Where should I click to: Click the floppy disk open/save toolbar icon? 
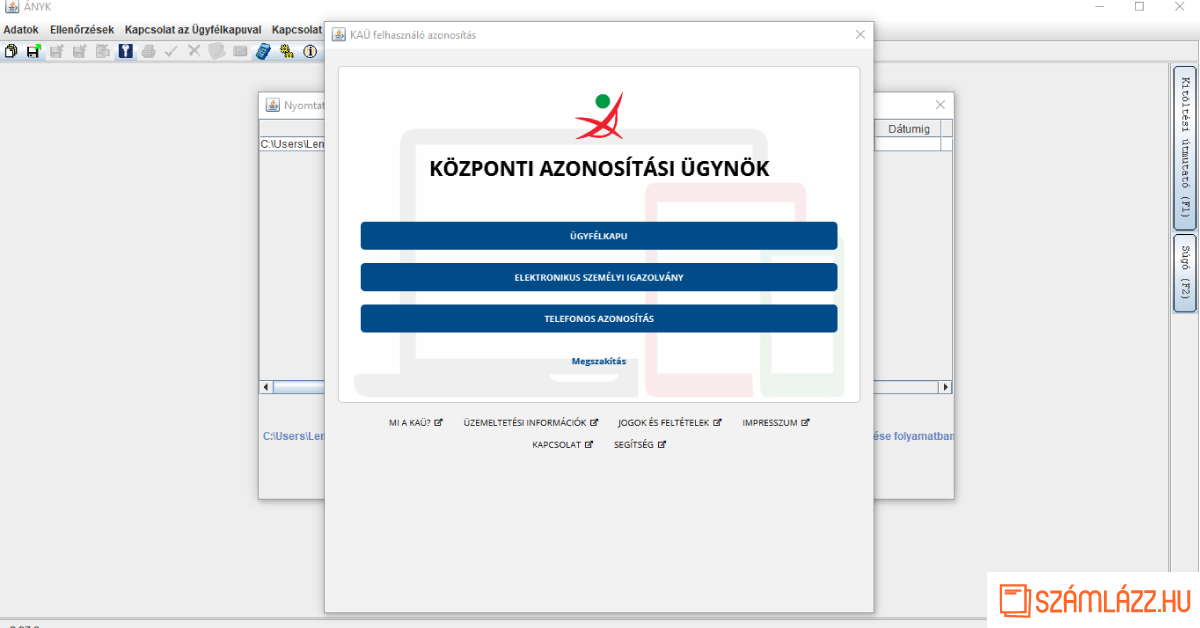tap(33, 51)
